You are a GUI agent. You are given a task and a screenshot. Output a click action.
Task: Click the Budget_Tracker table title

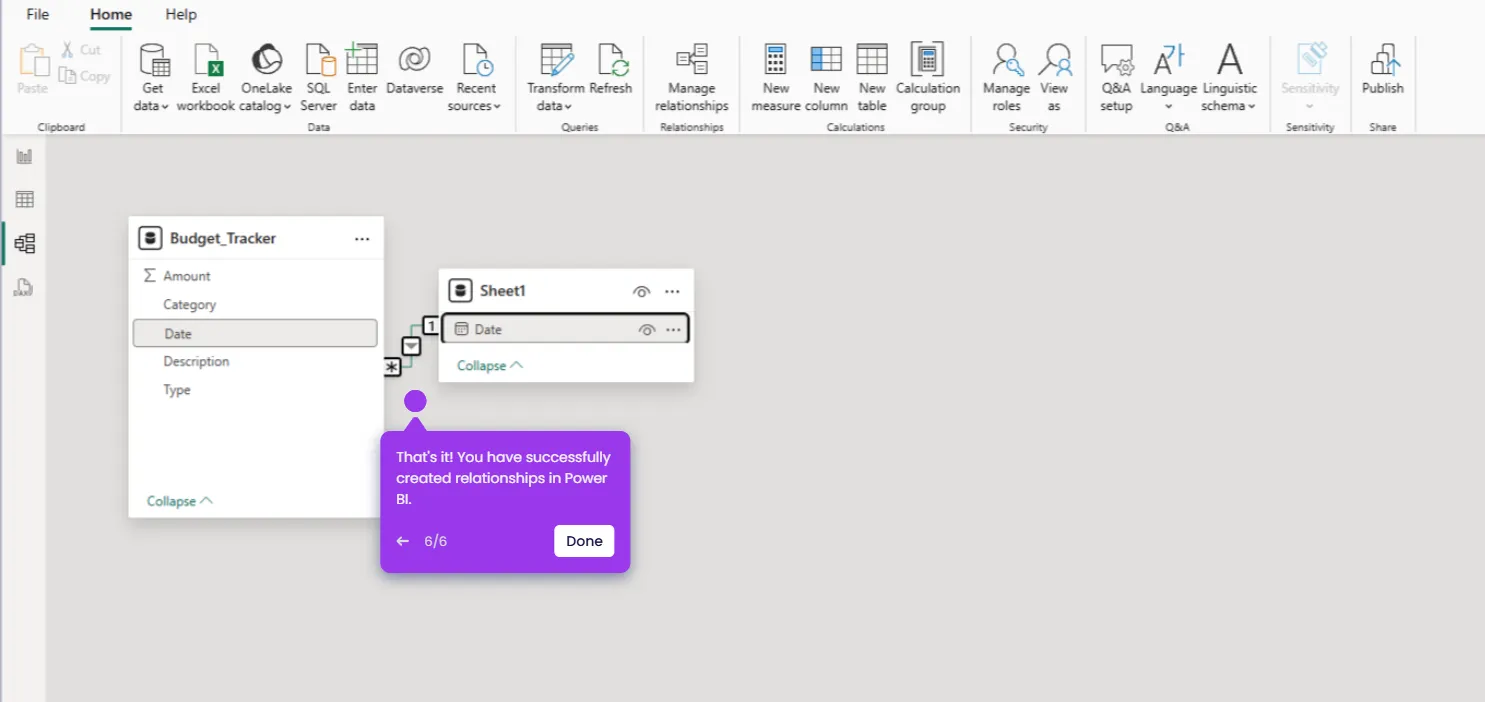coord(223,239)
